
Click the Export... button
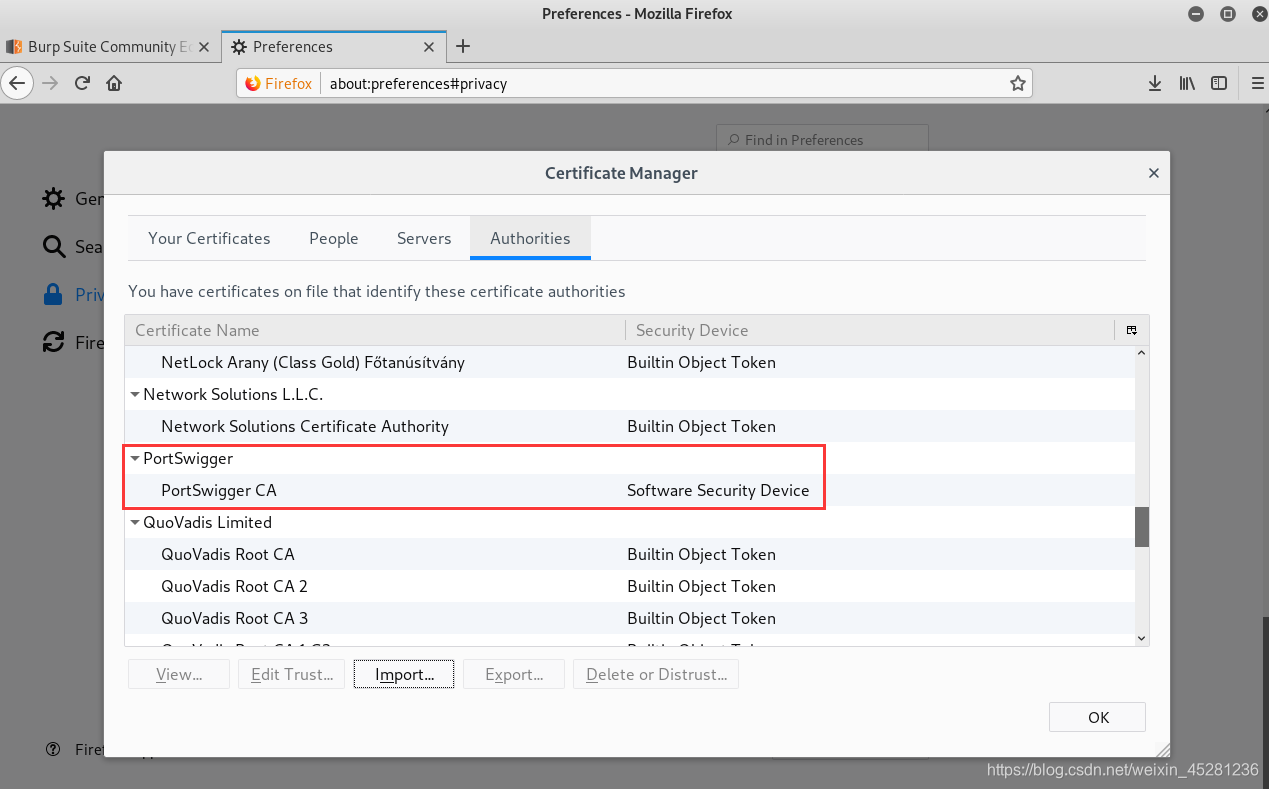514,674
